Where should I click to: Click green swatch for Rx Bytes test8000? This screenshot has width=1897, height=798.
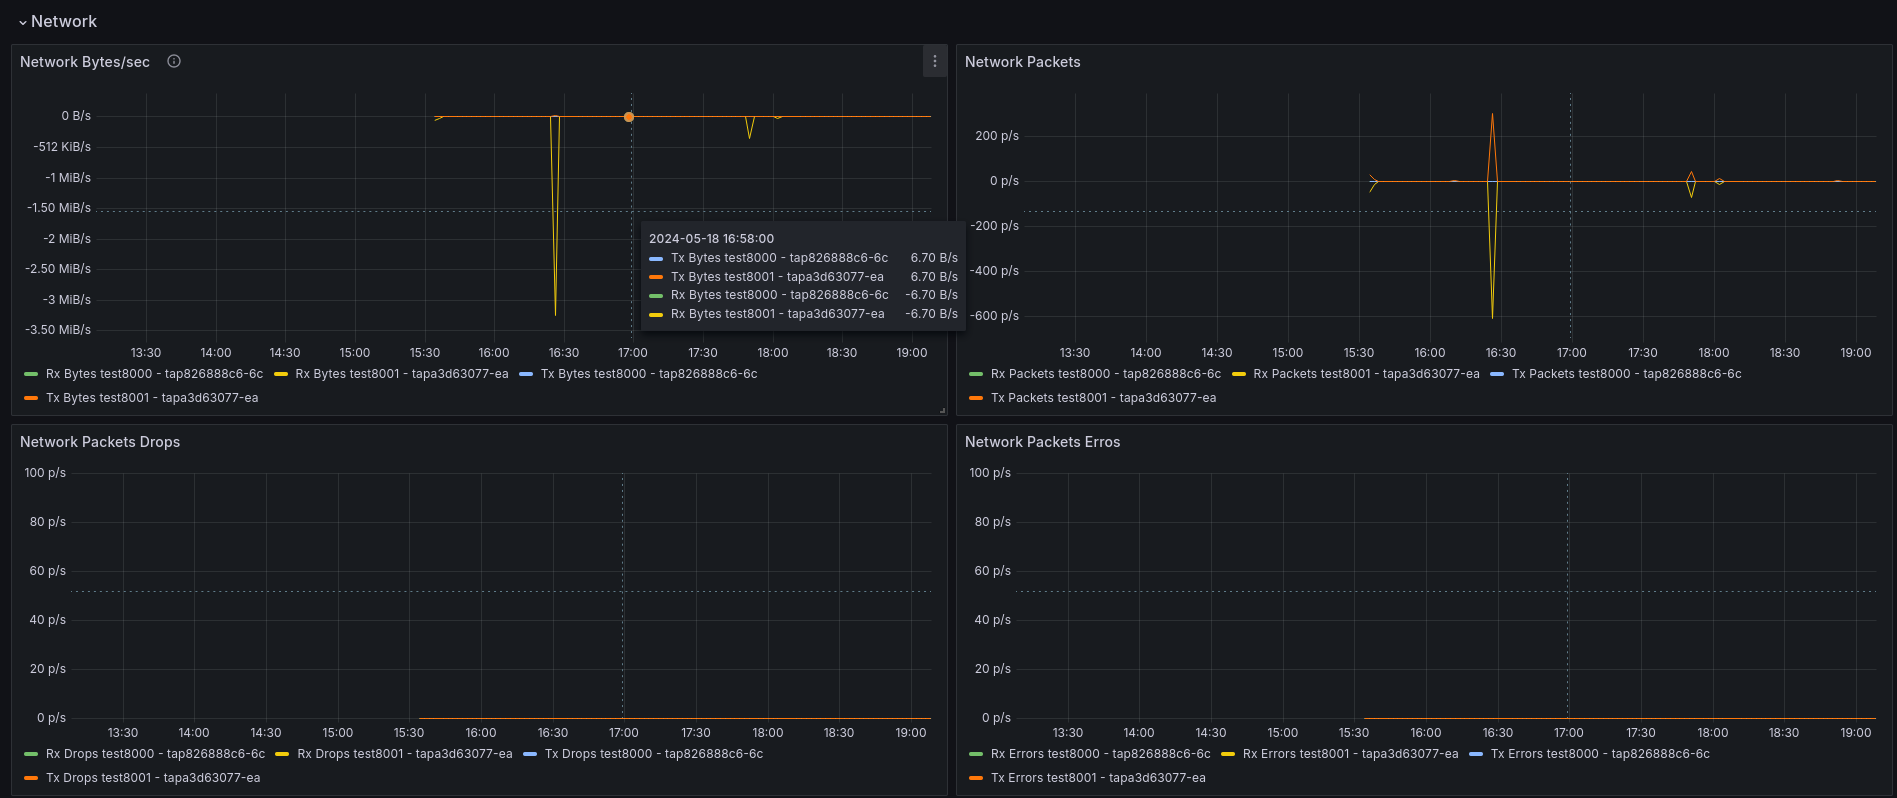click(x=31, y=374)
